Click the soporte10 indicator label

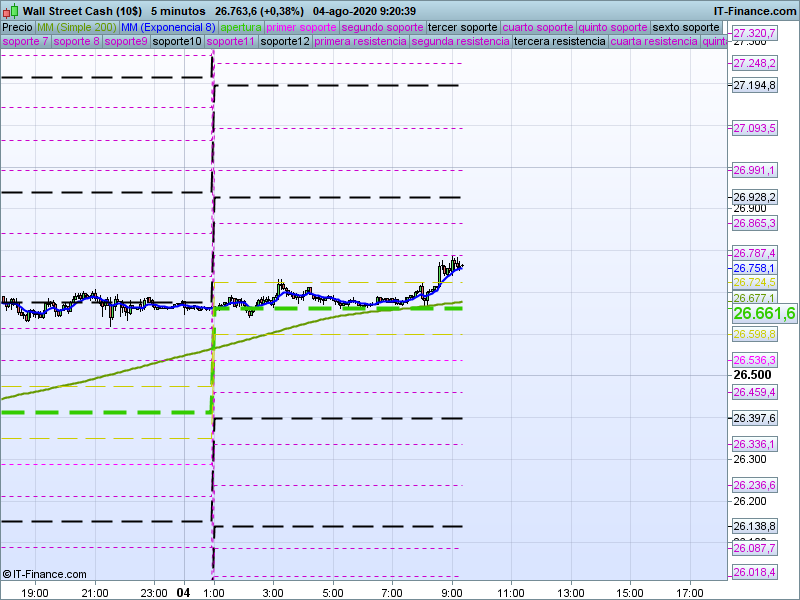point(177,42)
